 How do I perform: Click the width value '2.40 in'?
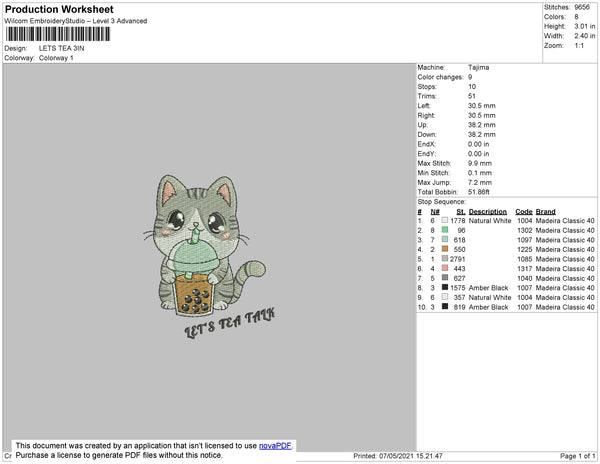585,36
